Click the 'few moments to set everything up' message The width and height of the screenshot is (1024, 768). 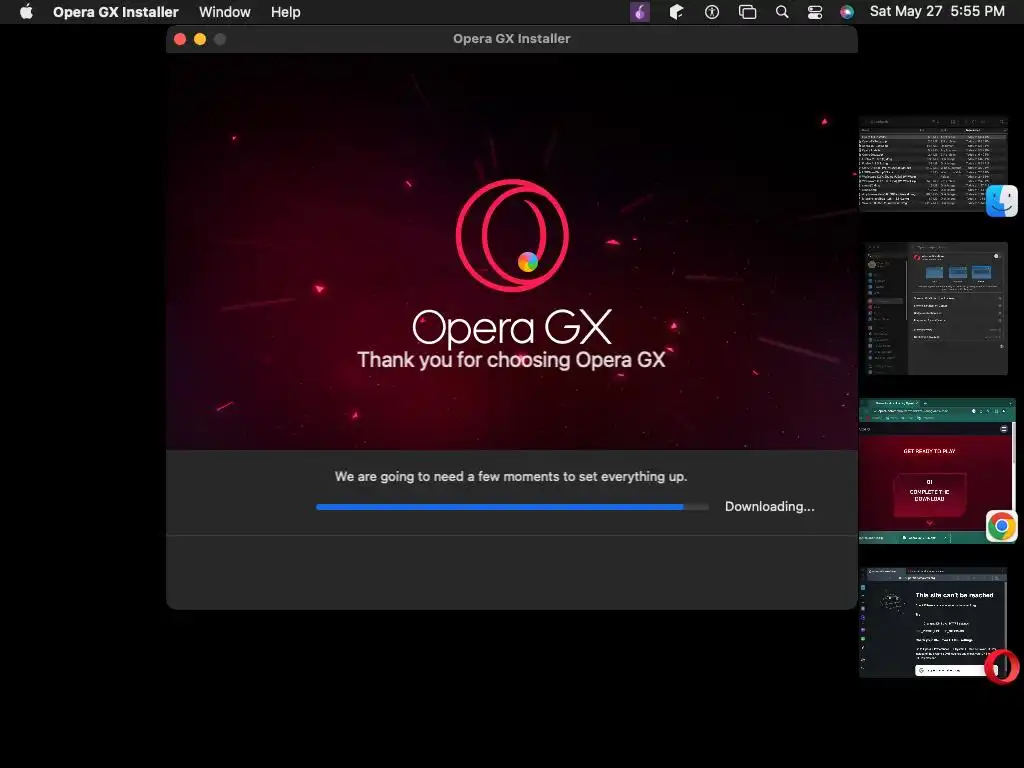point(511,477)
